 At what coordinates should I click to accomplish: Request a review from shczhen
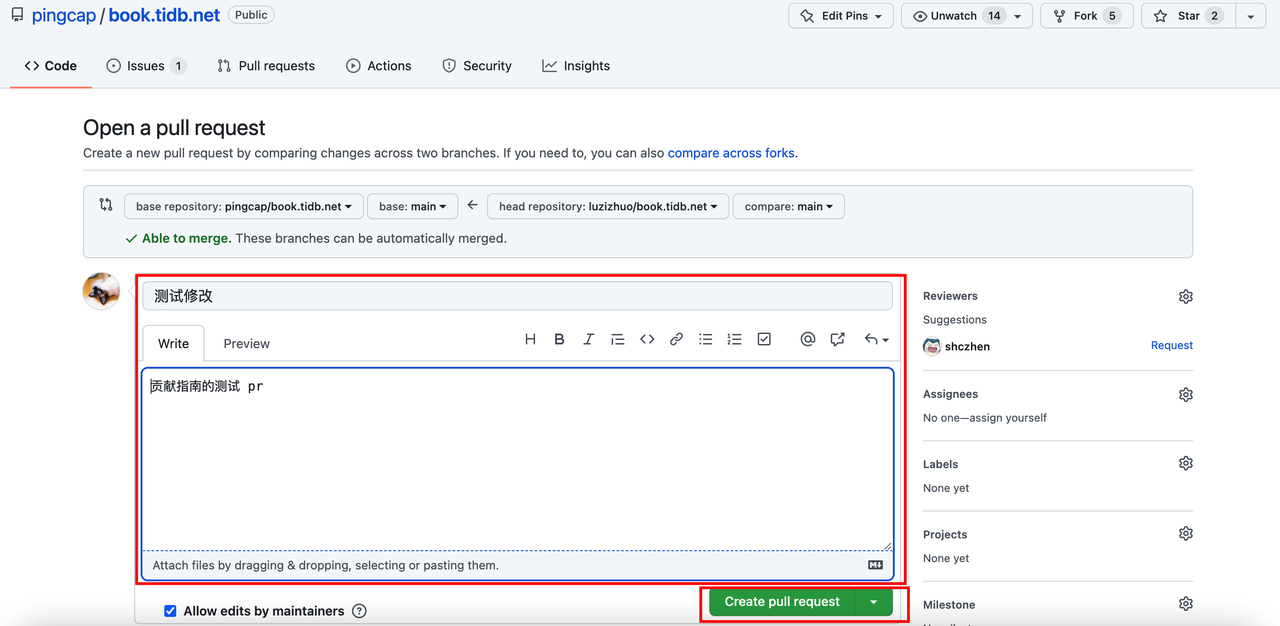pos(1171,346)
